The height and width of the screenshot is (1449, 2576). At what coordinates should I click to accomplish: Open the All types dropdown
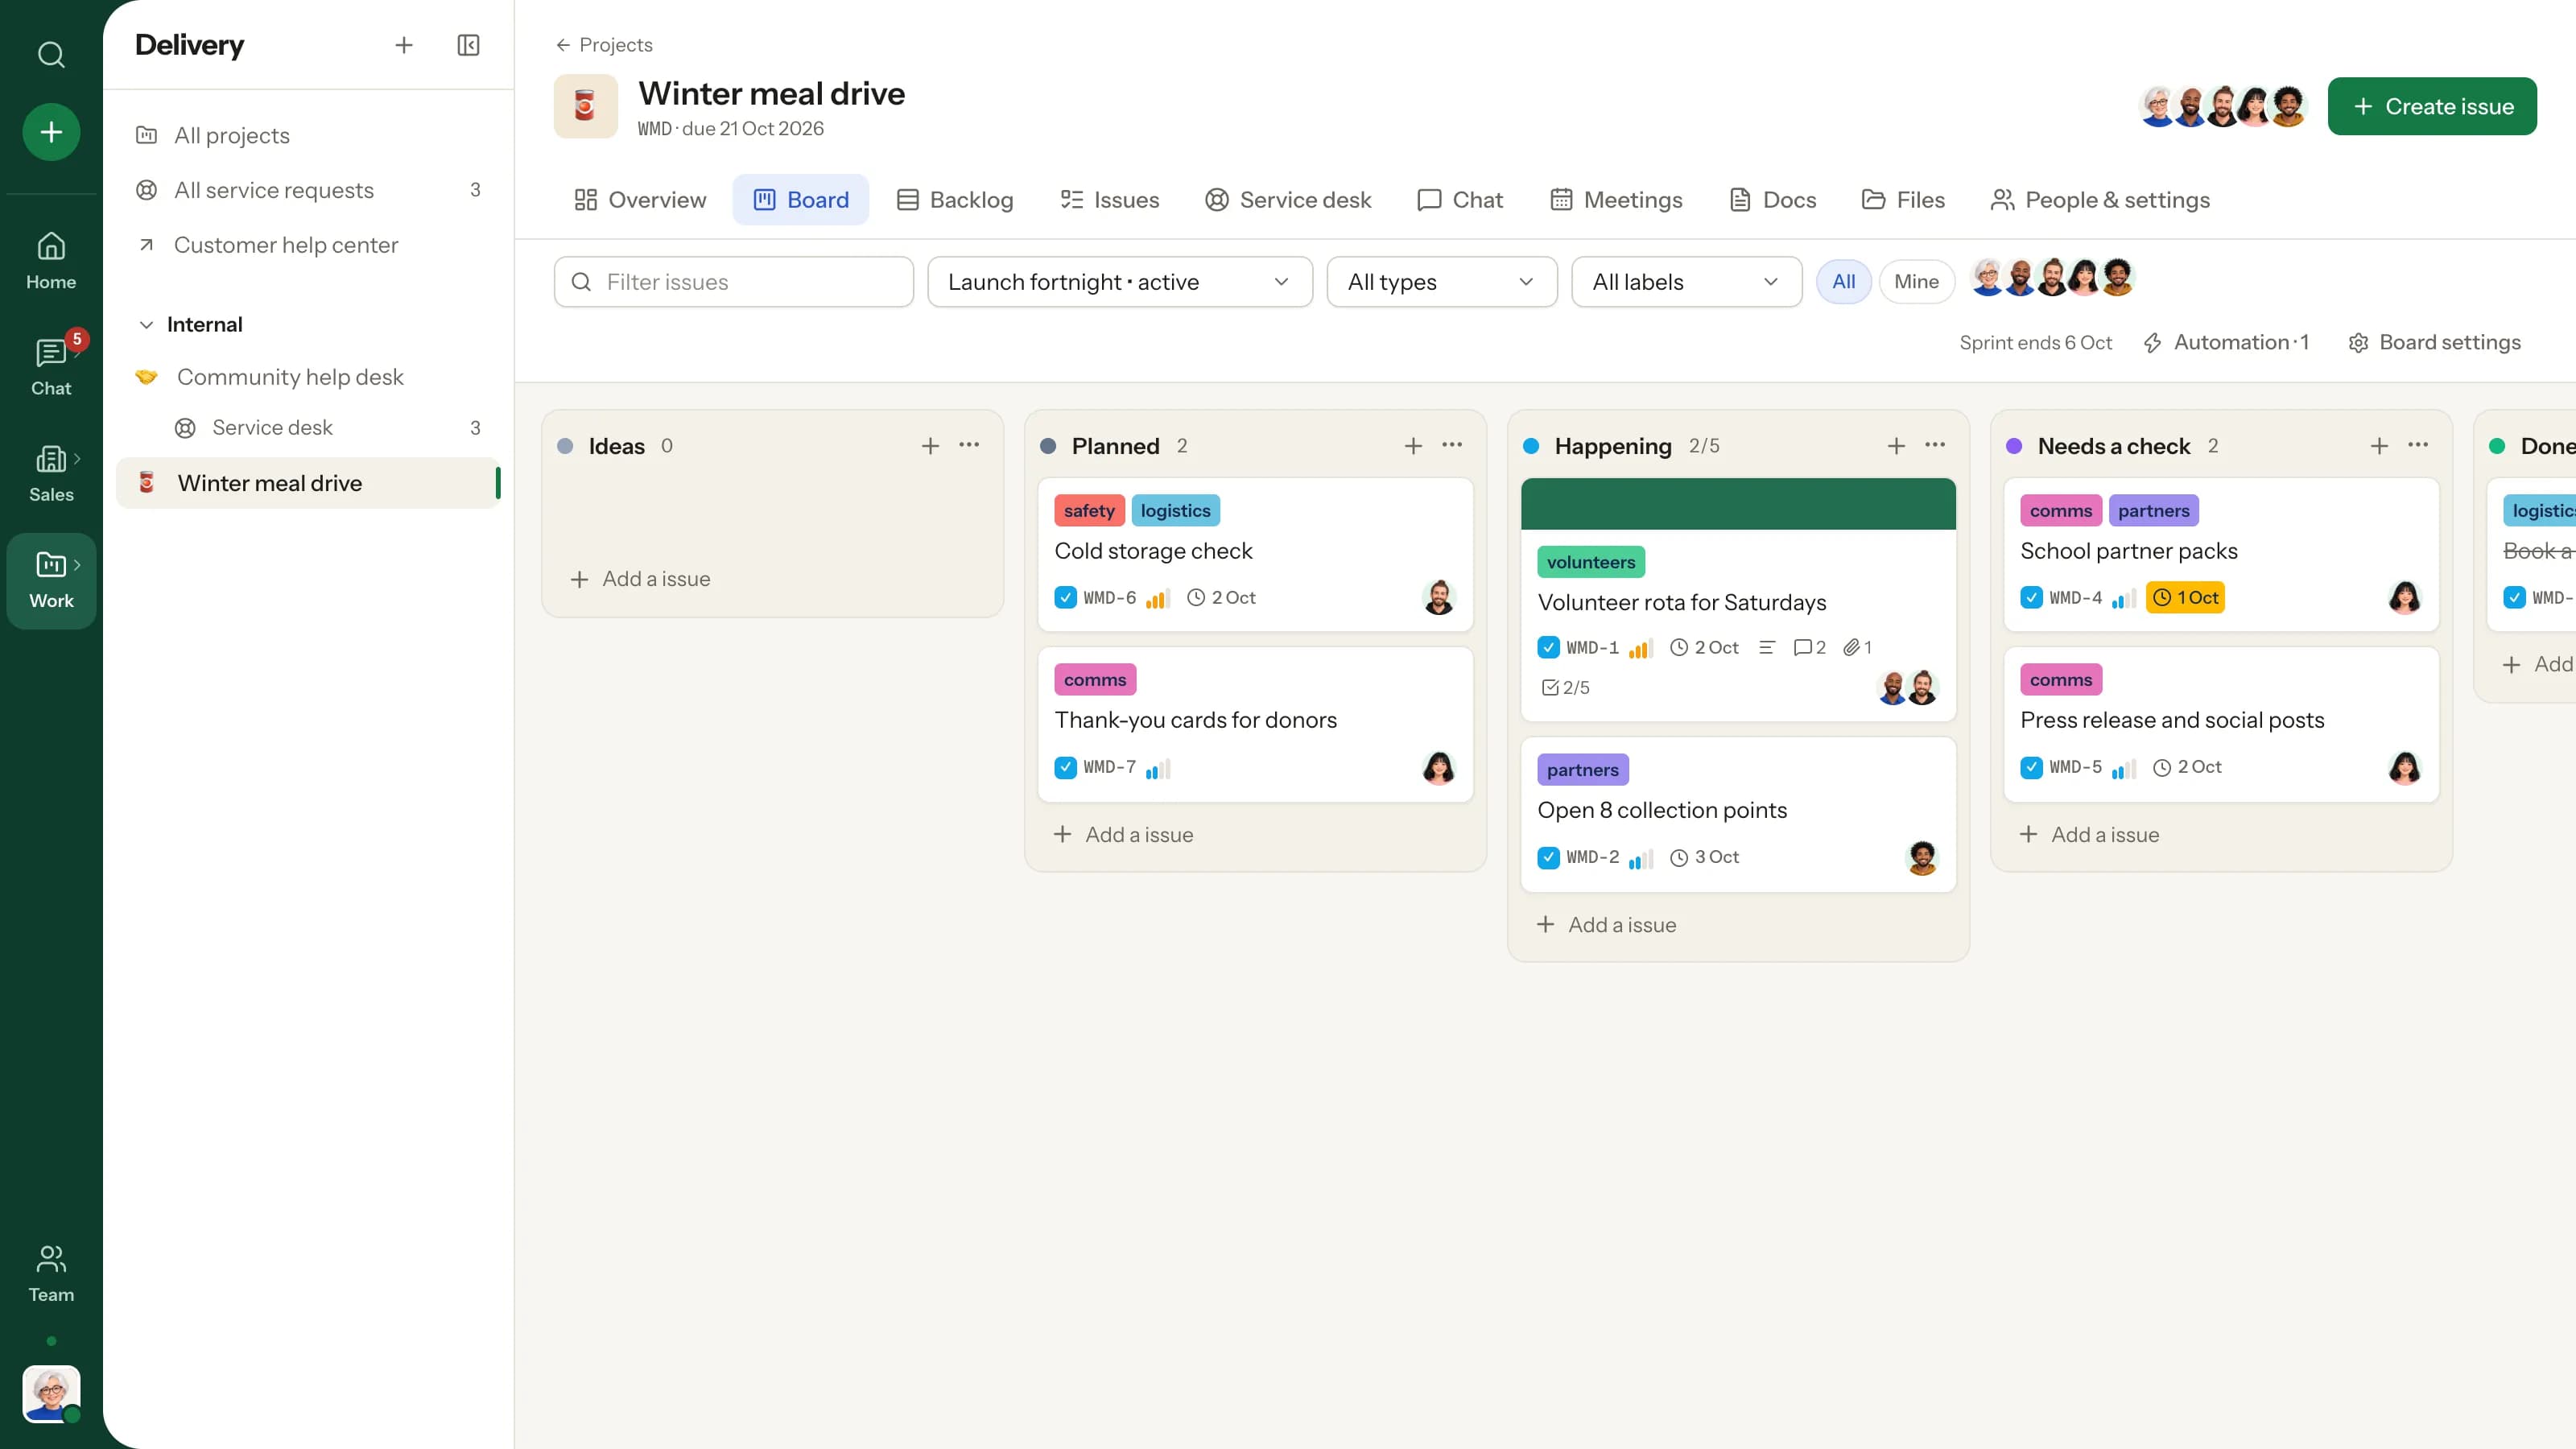[1441, 282]
